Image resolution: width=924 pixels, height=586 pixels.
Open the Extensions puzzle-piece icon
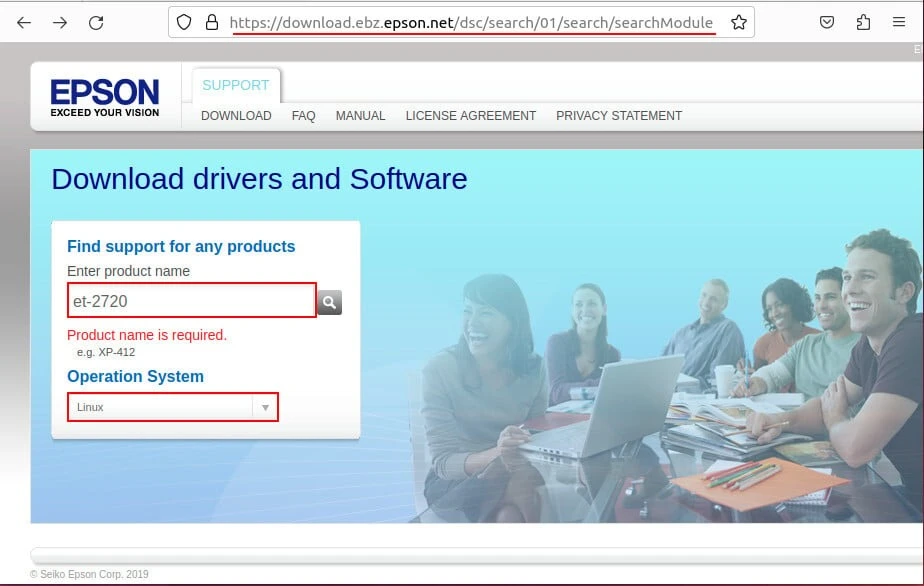863,22
